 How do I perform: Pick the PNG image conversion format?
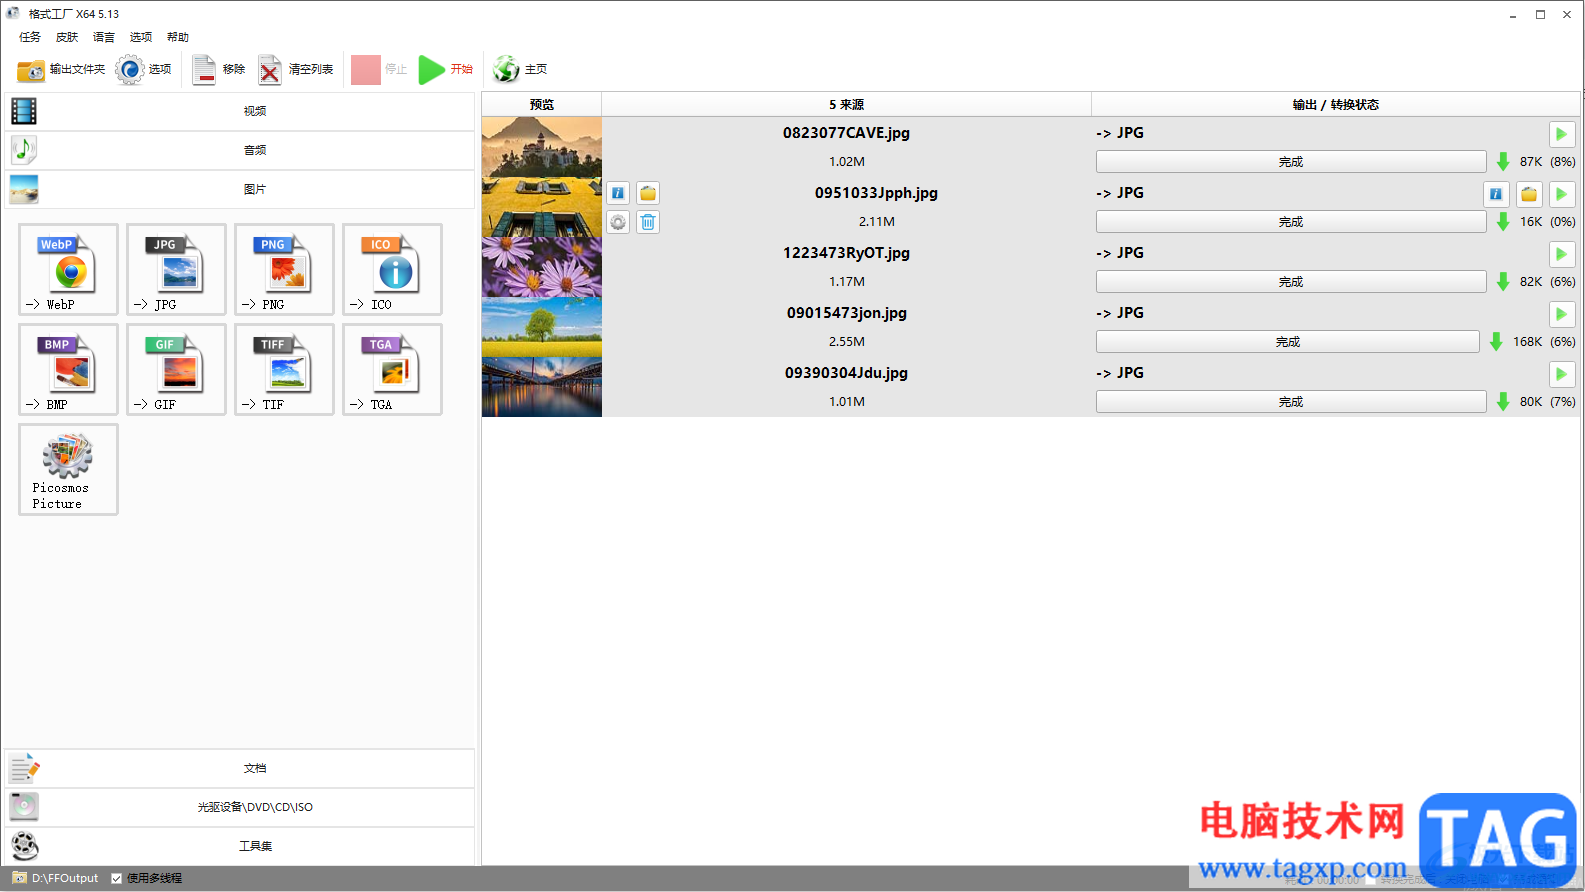[x=284, y=269]
